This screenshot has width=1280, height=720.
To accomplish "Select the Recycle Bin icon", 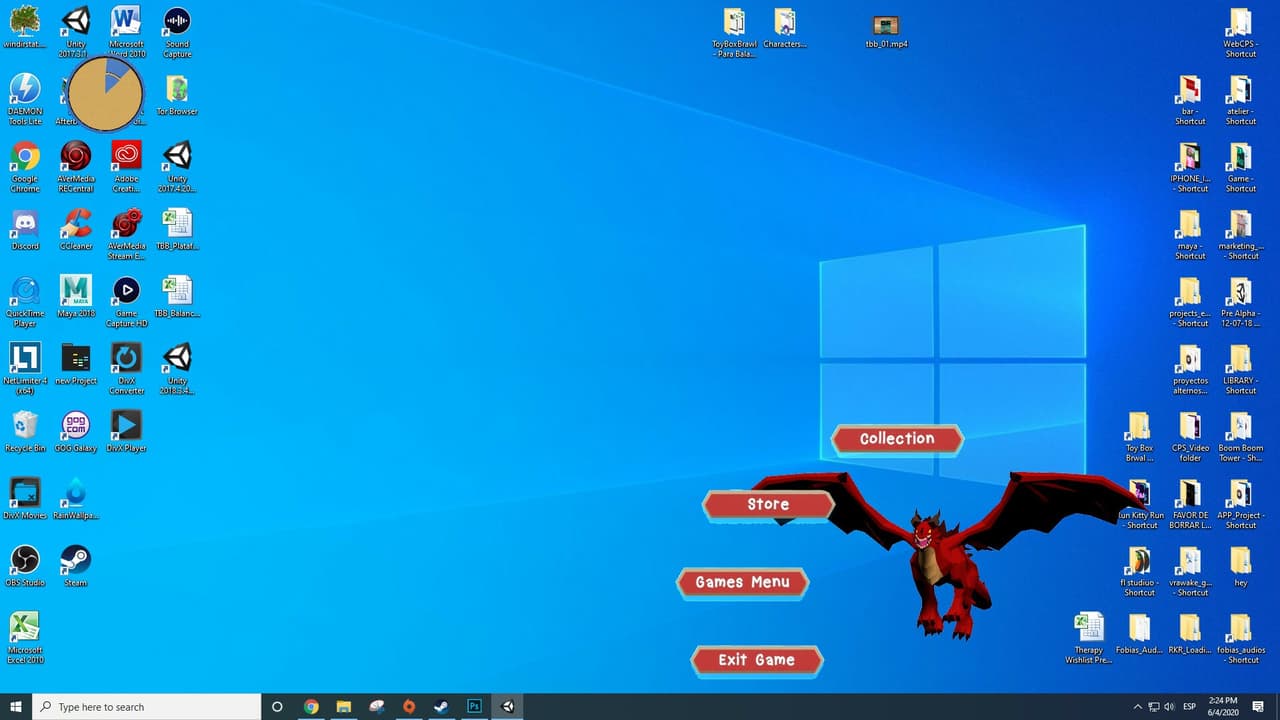I will [x=24, y=432].
